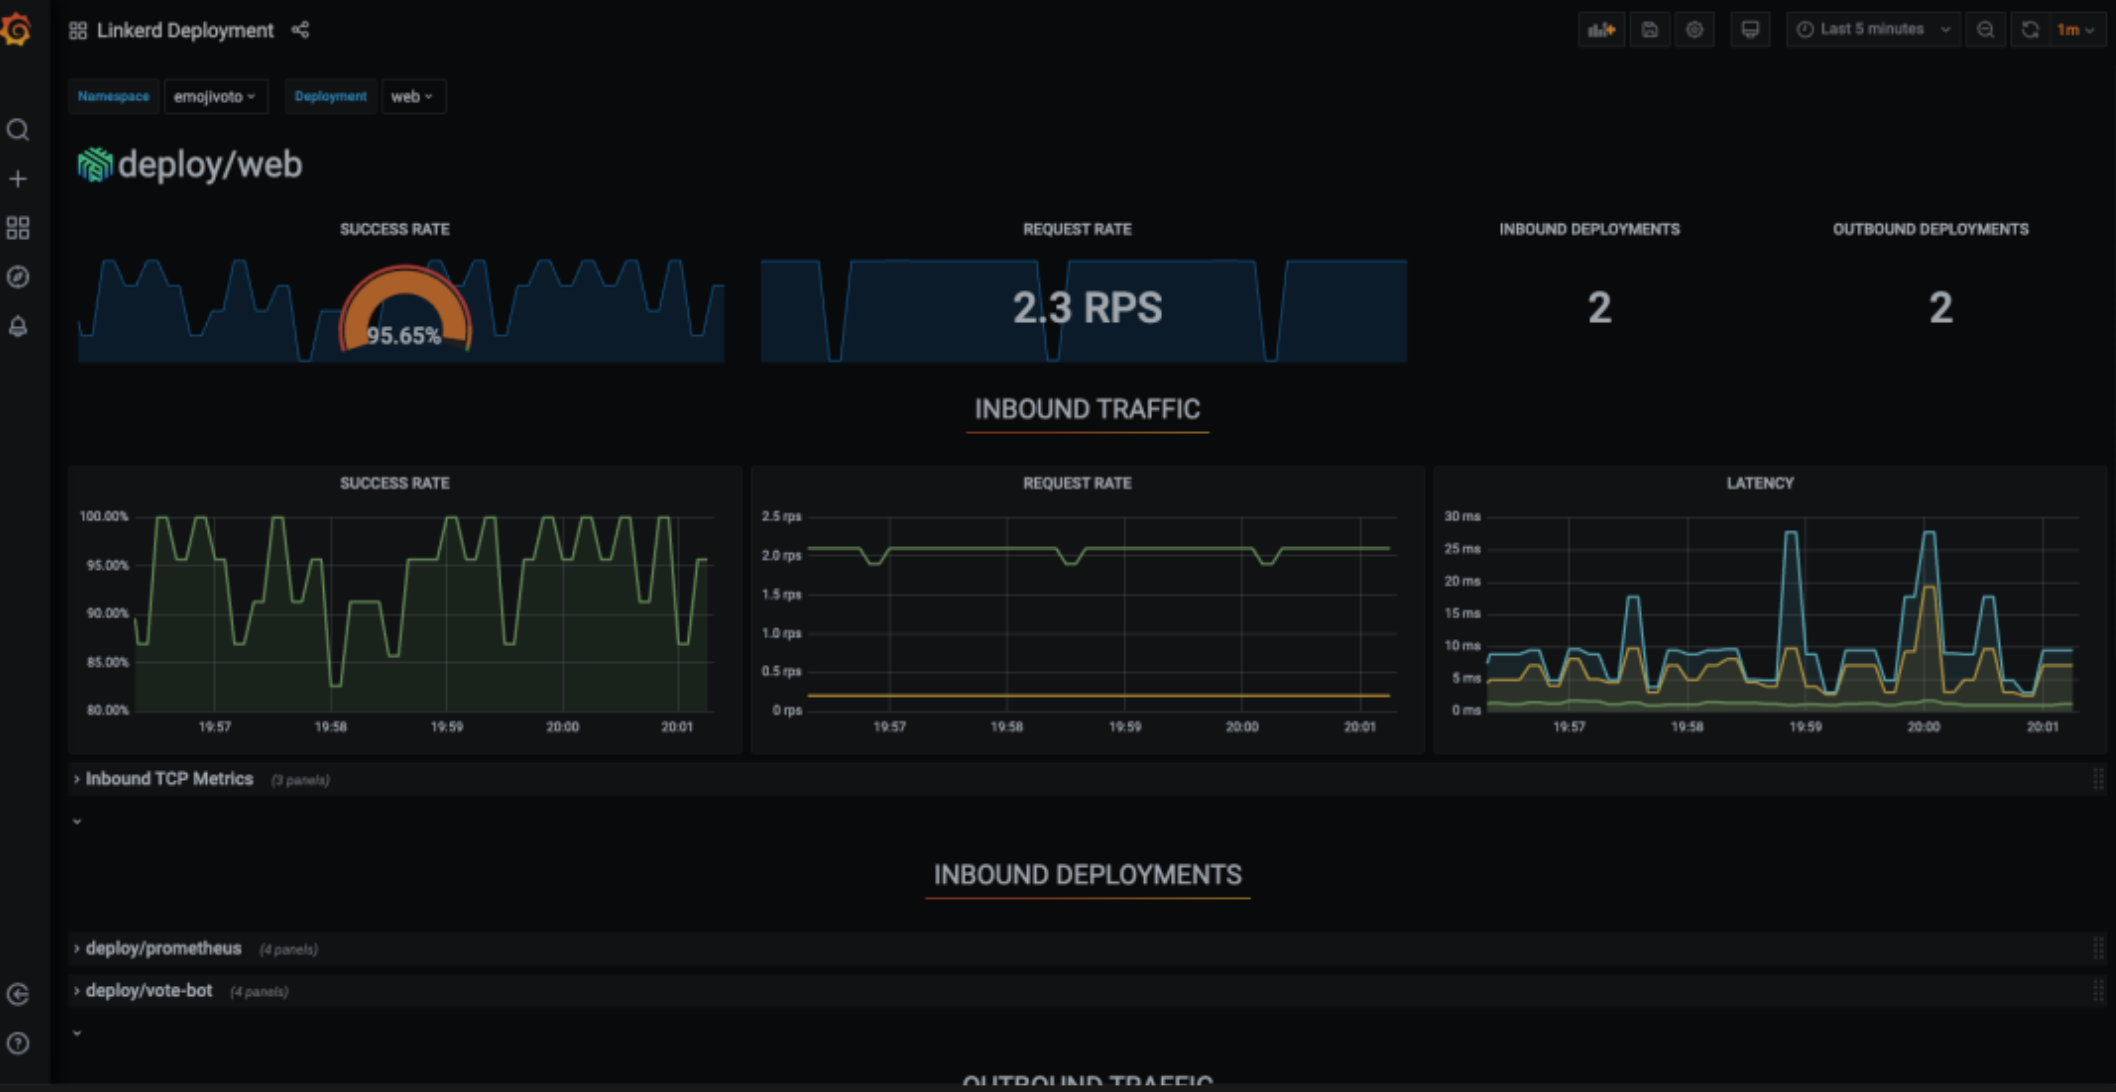2116x1092 pixels.
Task: Open the top REQUEST RATE panel title
Action: point(1077,229)
